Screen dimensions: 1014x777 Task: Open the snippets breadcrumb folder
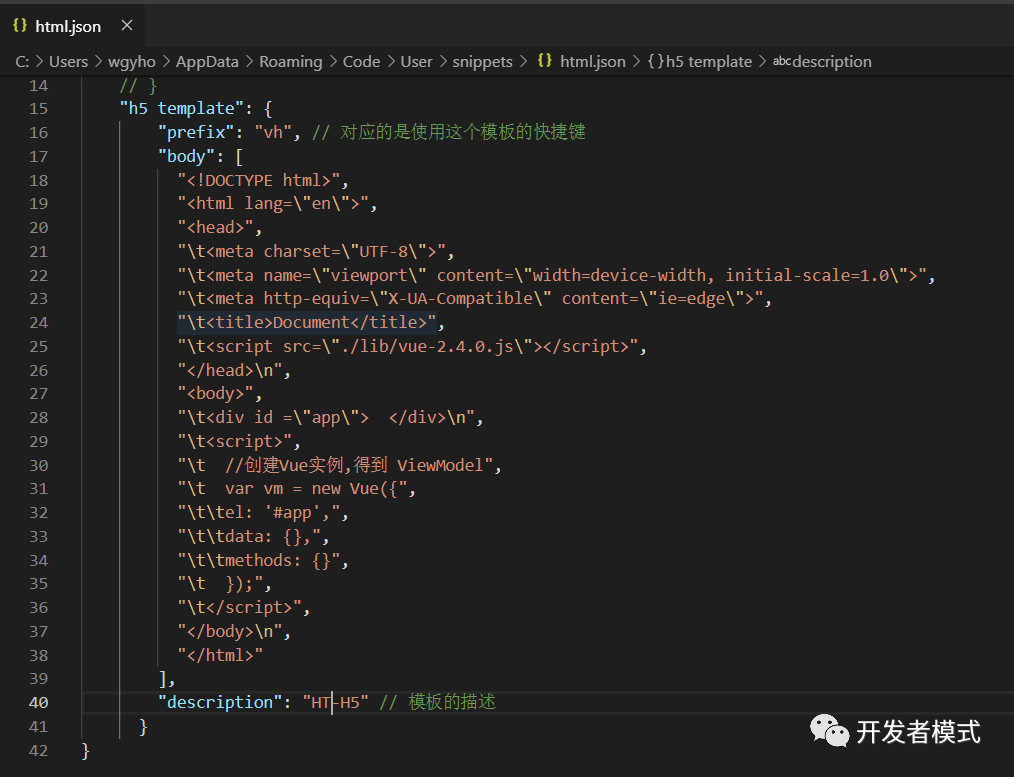coord(482,61)
